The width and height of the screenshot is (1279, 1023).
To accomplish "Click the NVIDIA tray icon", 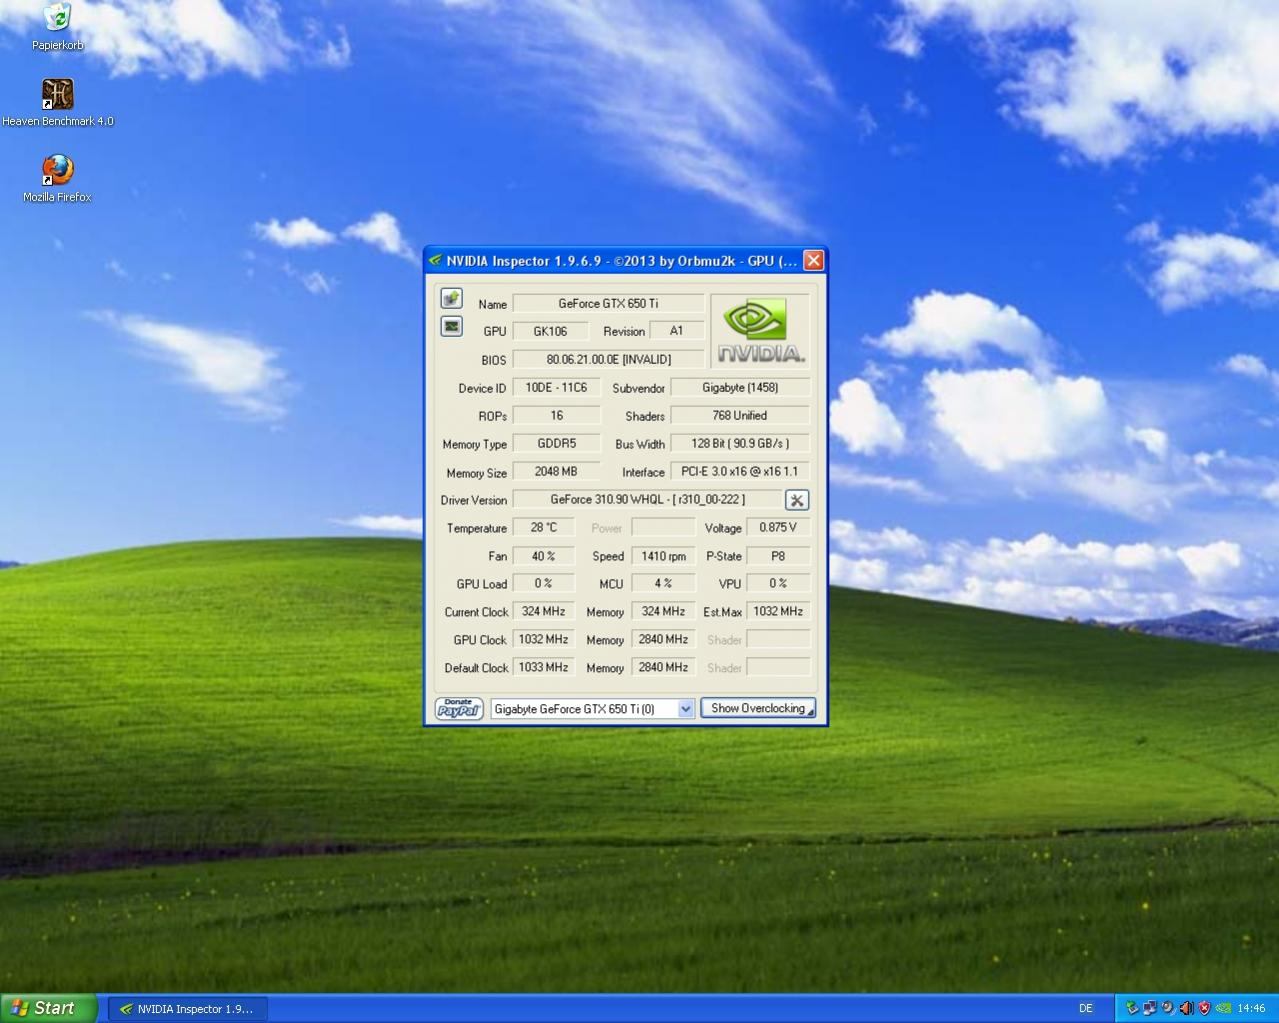I will coord(1223,1008).
